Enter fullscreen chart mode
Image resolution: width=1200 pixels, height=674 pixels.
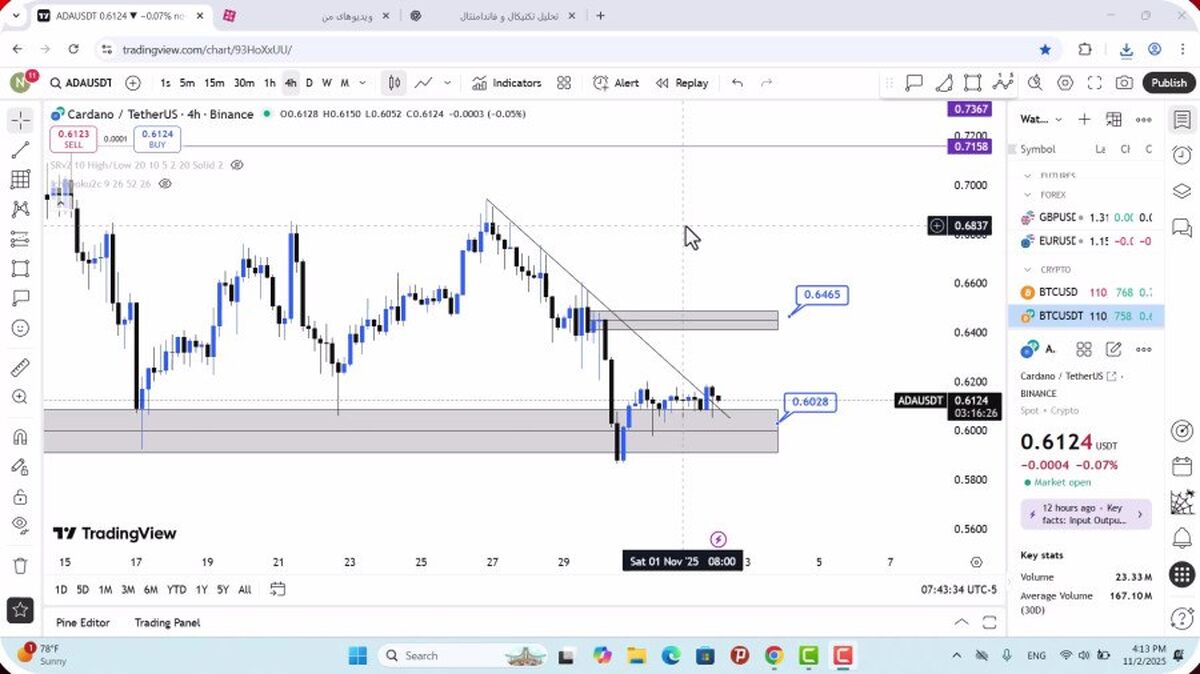click(x=1095, y=83)
